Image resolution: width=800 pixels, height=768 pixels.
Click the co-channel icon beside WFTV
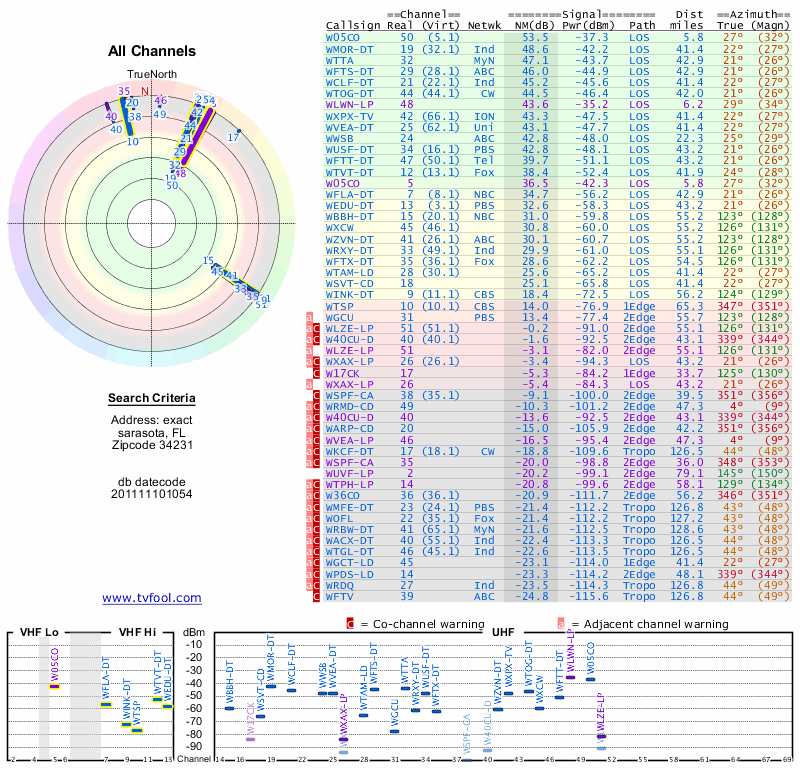[316, 597]
